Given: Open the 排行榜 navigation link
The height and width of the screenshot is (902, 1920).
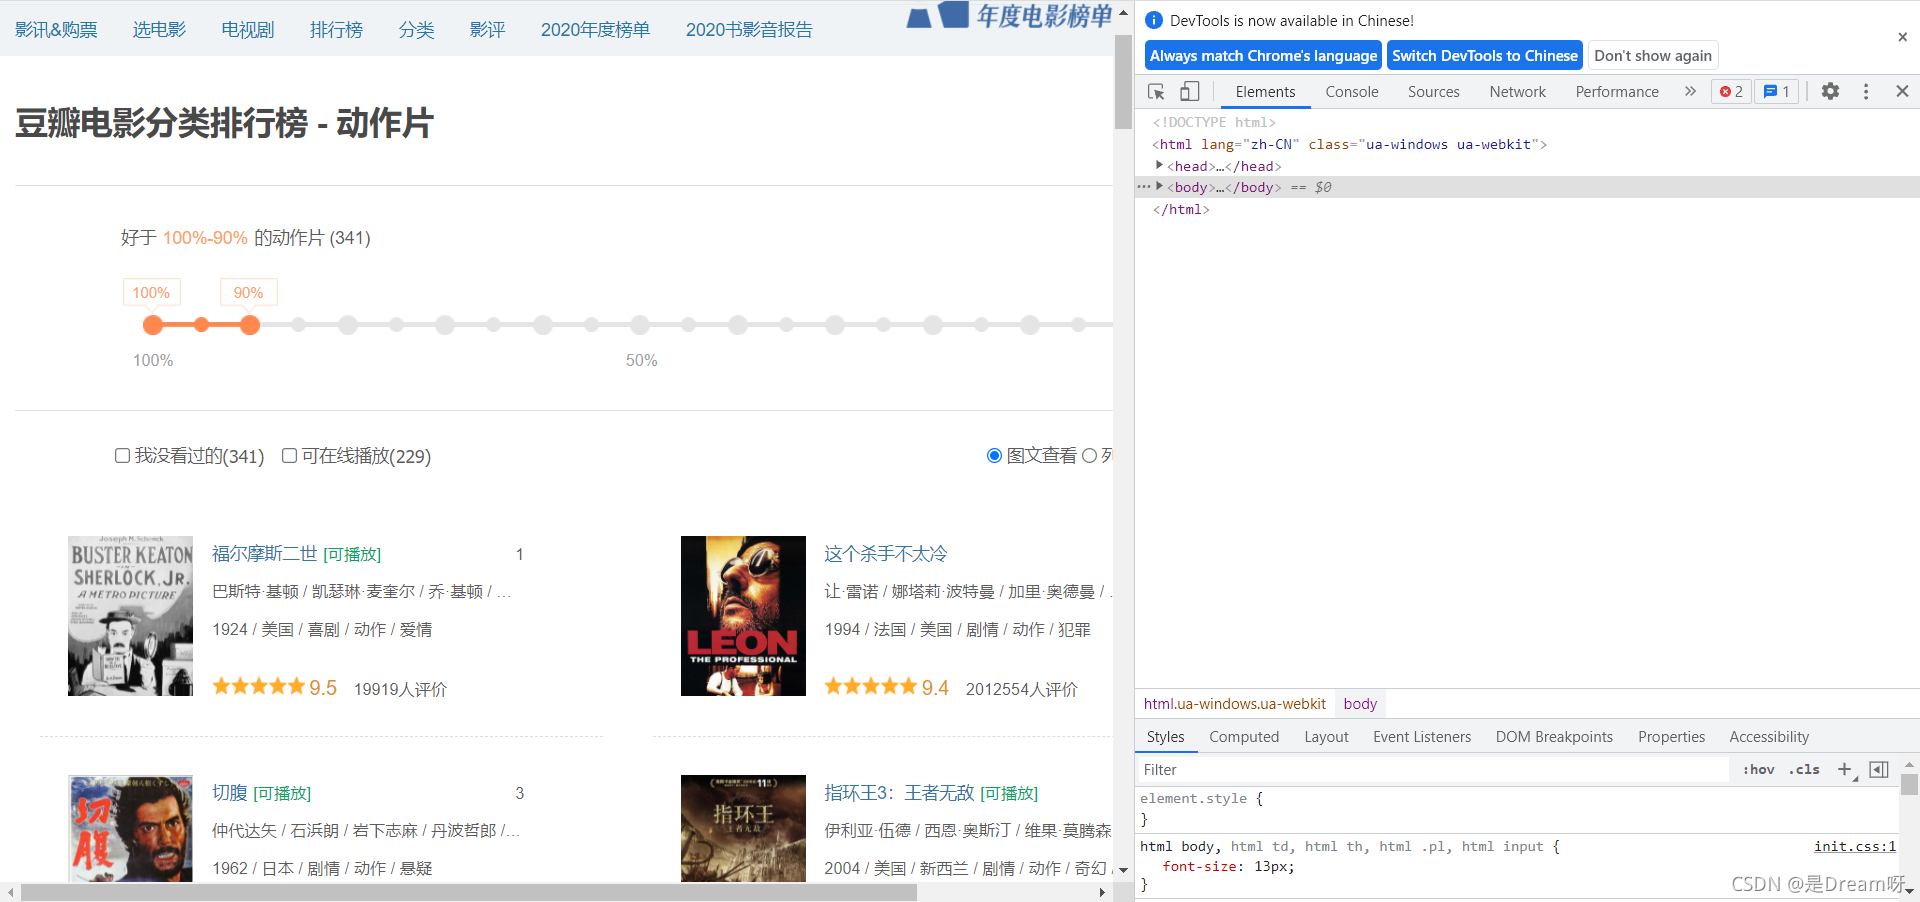Looking at the screenshot, I should [336, 30].
